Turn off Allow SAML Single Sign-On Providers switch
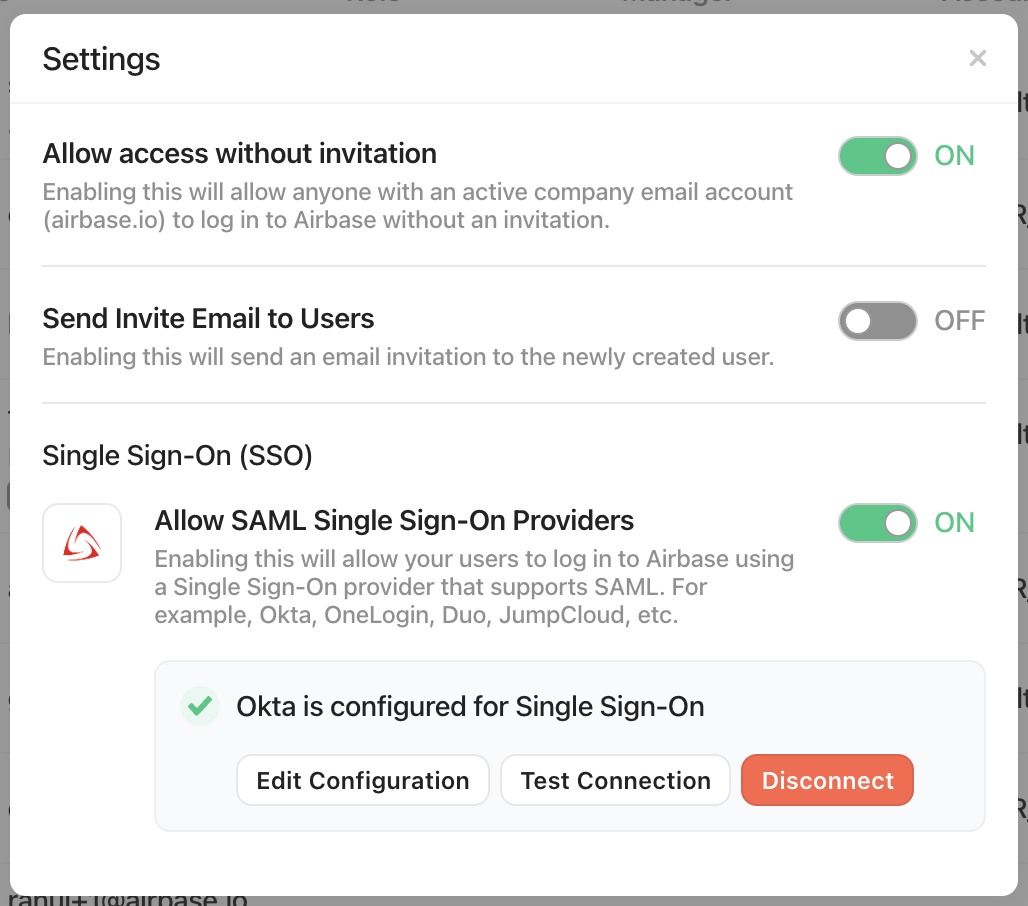This screenshot has width=1028, height=906. click(x=877, y=523)
